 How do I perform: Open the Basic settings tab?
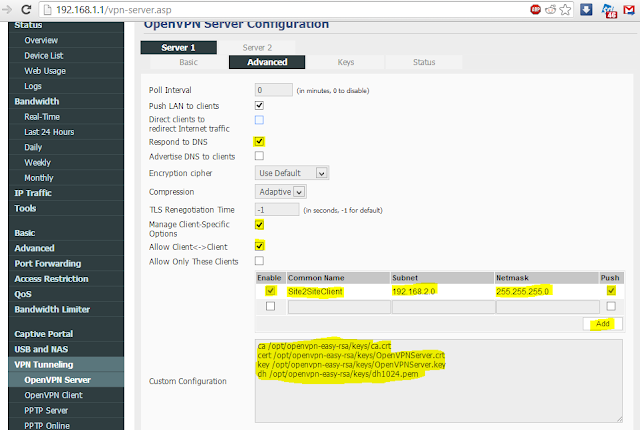point(188,62)
